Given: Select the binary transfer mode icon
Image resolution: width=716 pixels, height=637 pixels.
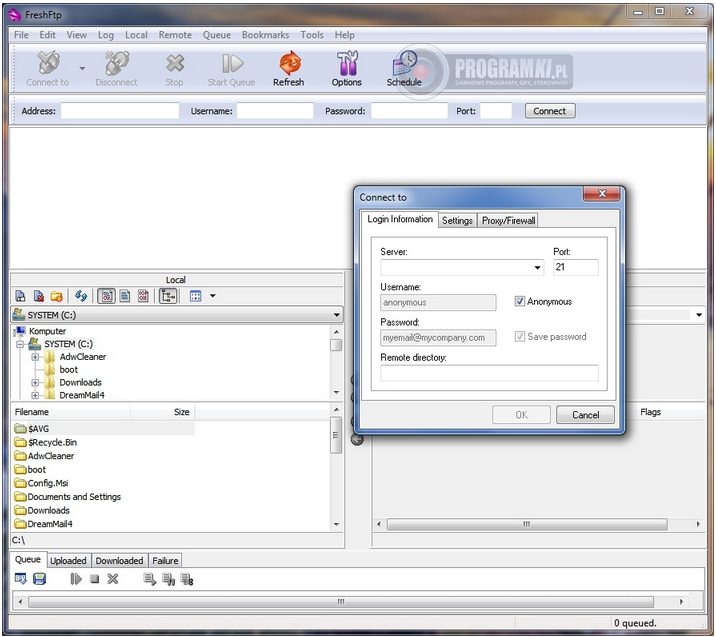Looking at the screenshot, I should pos(143,296).
